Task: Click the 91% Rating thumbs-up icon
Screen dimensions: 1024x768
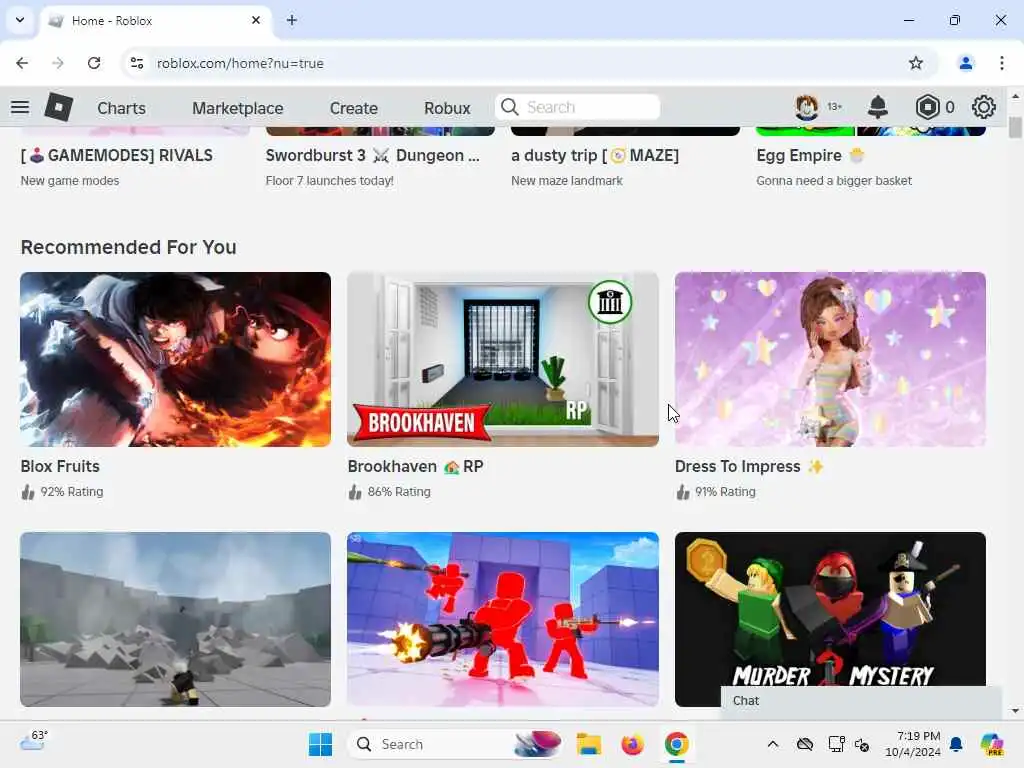Action: 682,492
